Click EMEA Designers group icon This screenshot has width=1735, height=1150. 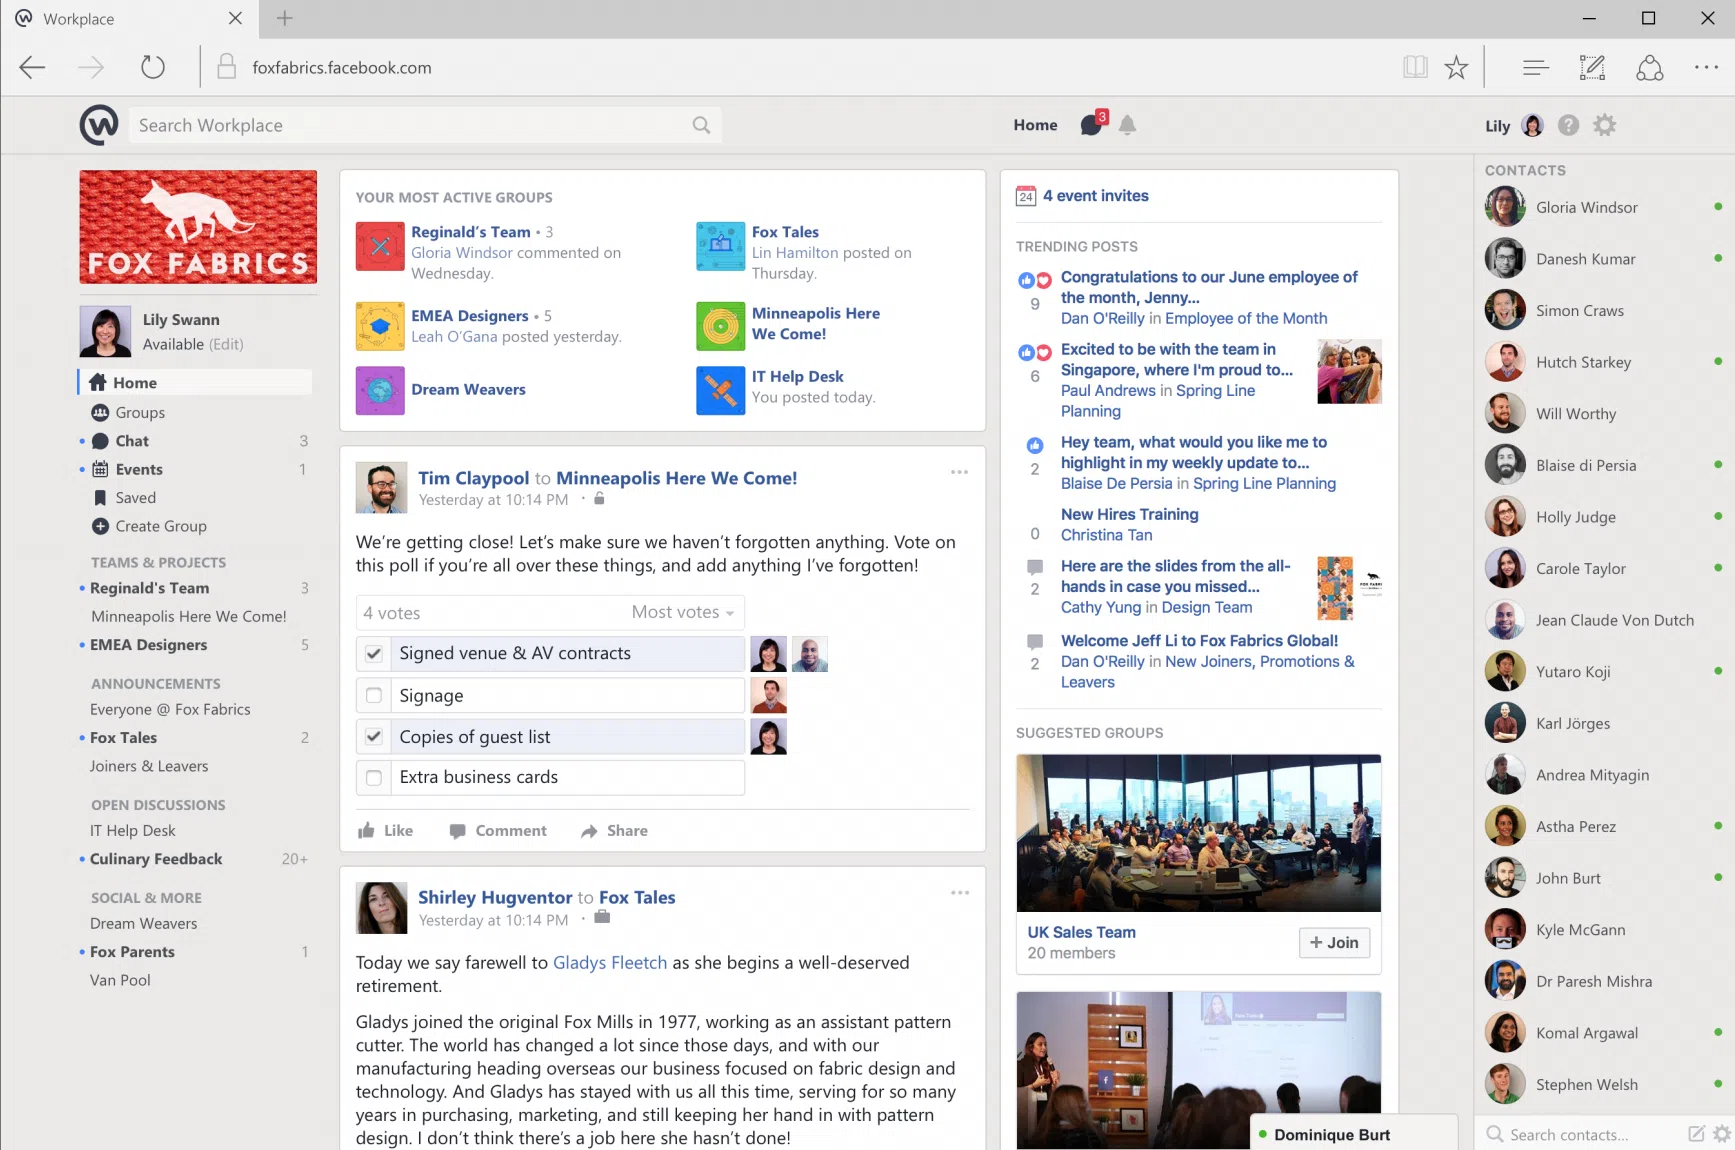click(x=380, y=326)
